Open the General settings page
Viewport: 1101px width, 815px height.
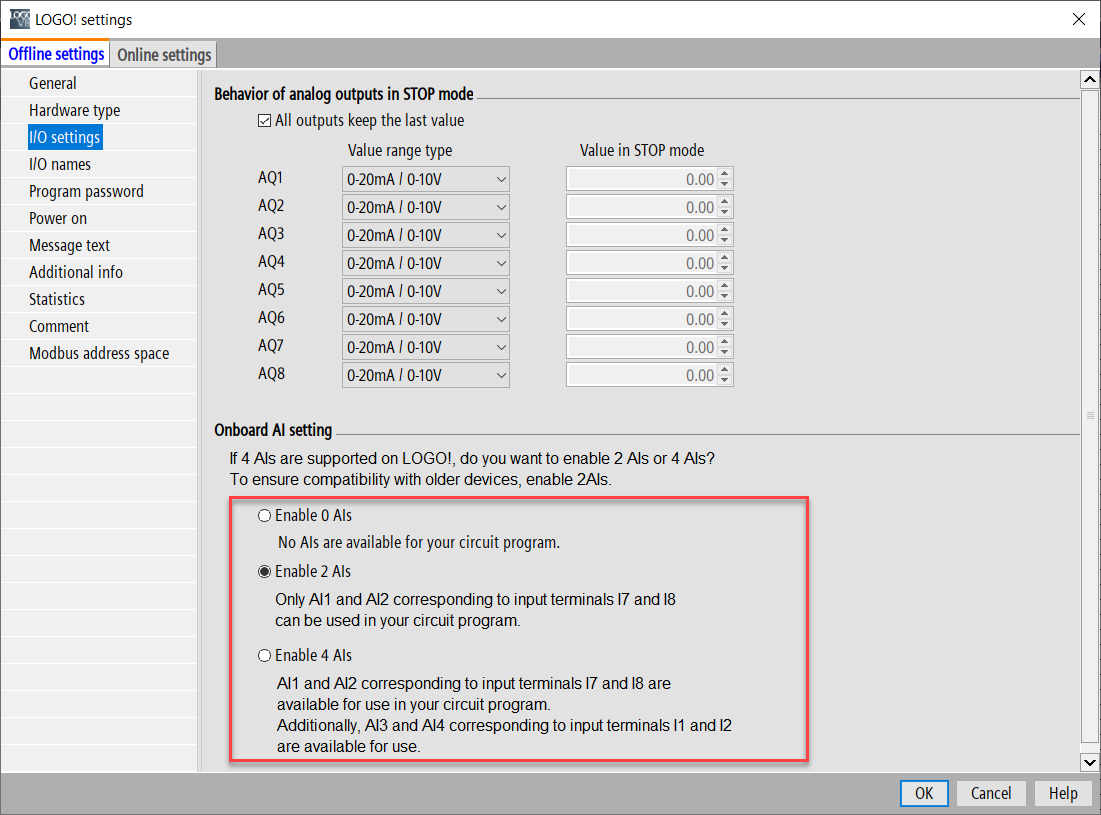point(53,83)
